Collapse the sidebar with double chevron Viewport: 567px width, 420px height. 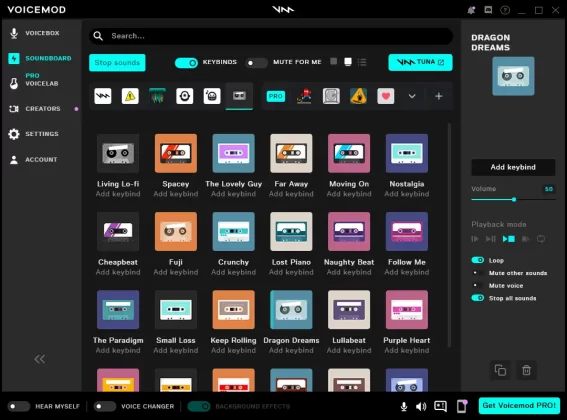coord(40,359)
